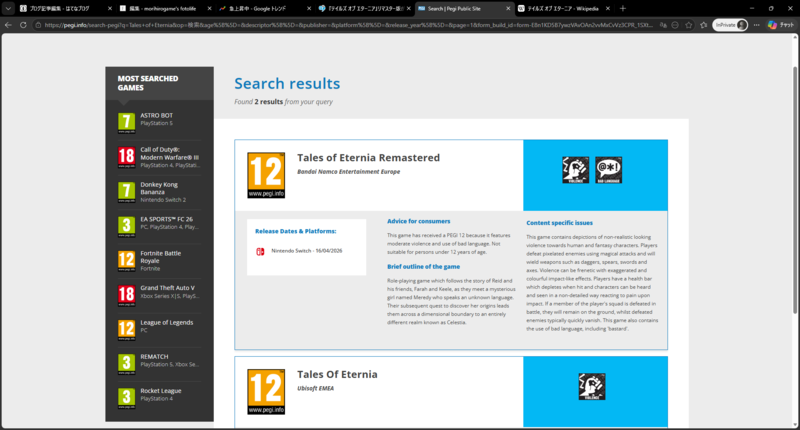Open the Copilot chat button

[781, 24]
